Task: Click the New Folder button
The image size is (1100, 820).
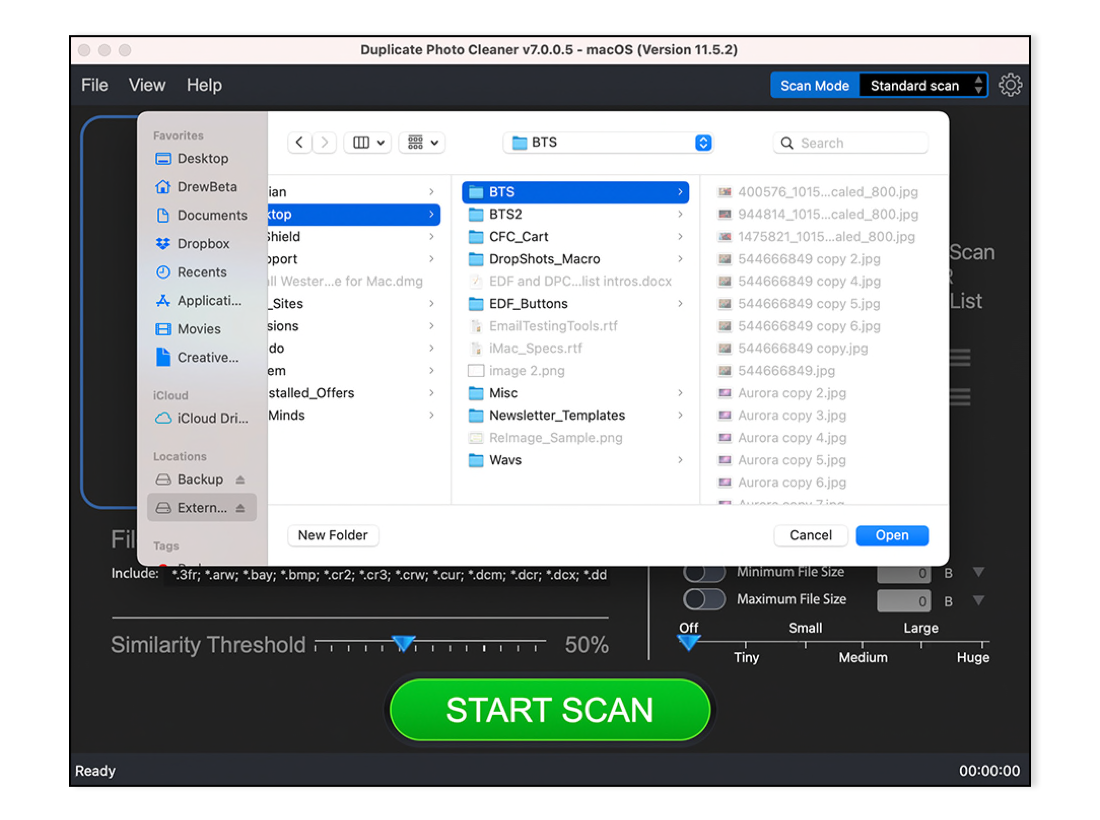Action: pos(333,535)
